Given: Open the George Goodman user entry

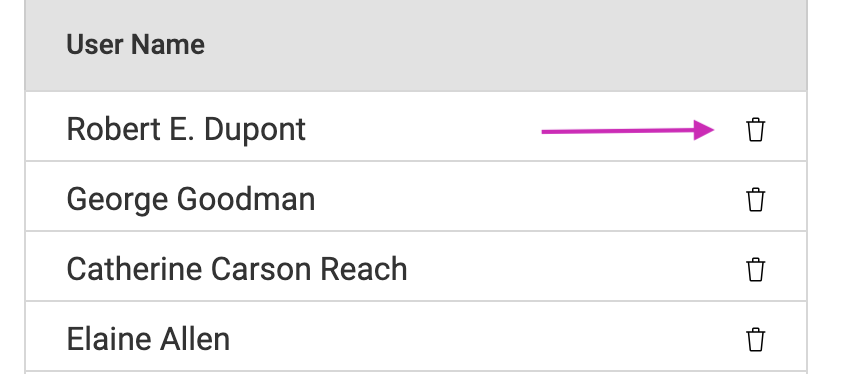Looking at the screenshot, I should click(191, 200).
